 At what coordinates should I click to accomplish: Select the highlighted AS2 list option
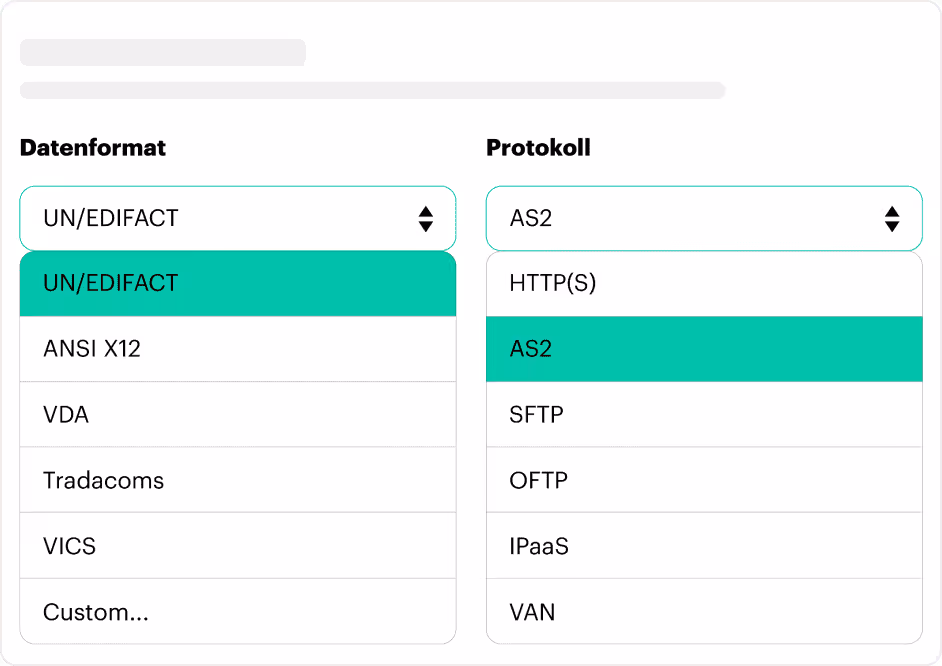[704, 349]
